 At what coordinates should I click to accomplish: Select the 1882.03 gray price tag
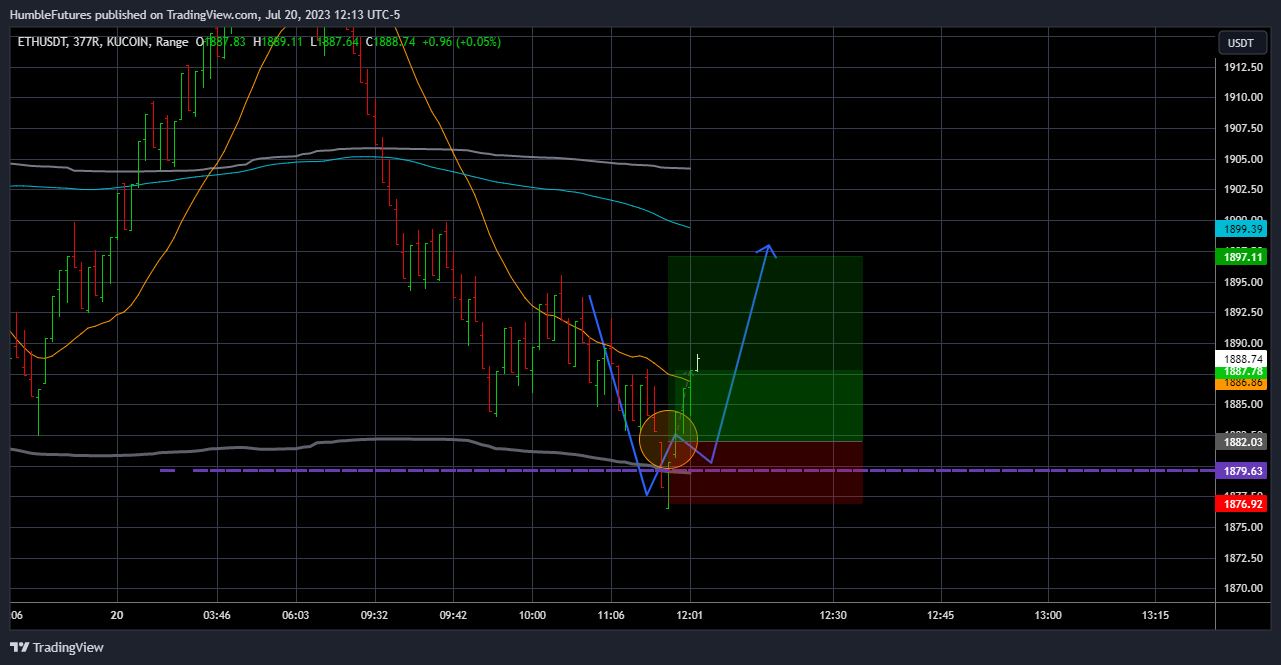click(1241, 442)
